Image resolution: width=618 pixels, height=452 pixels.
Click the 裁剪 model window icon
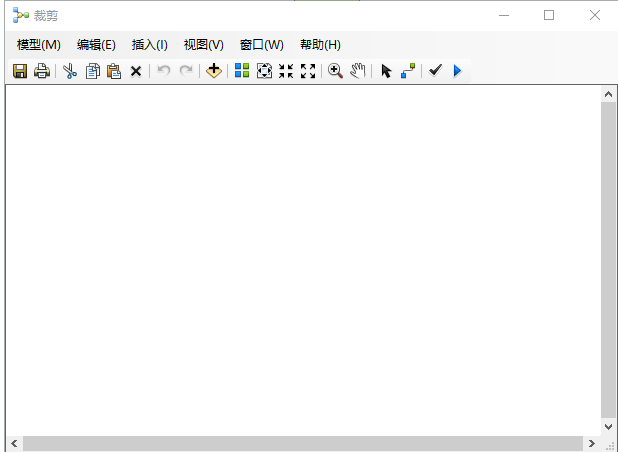tap(20, 15)
